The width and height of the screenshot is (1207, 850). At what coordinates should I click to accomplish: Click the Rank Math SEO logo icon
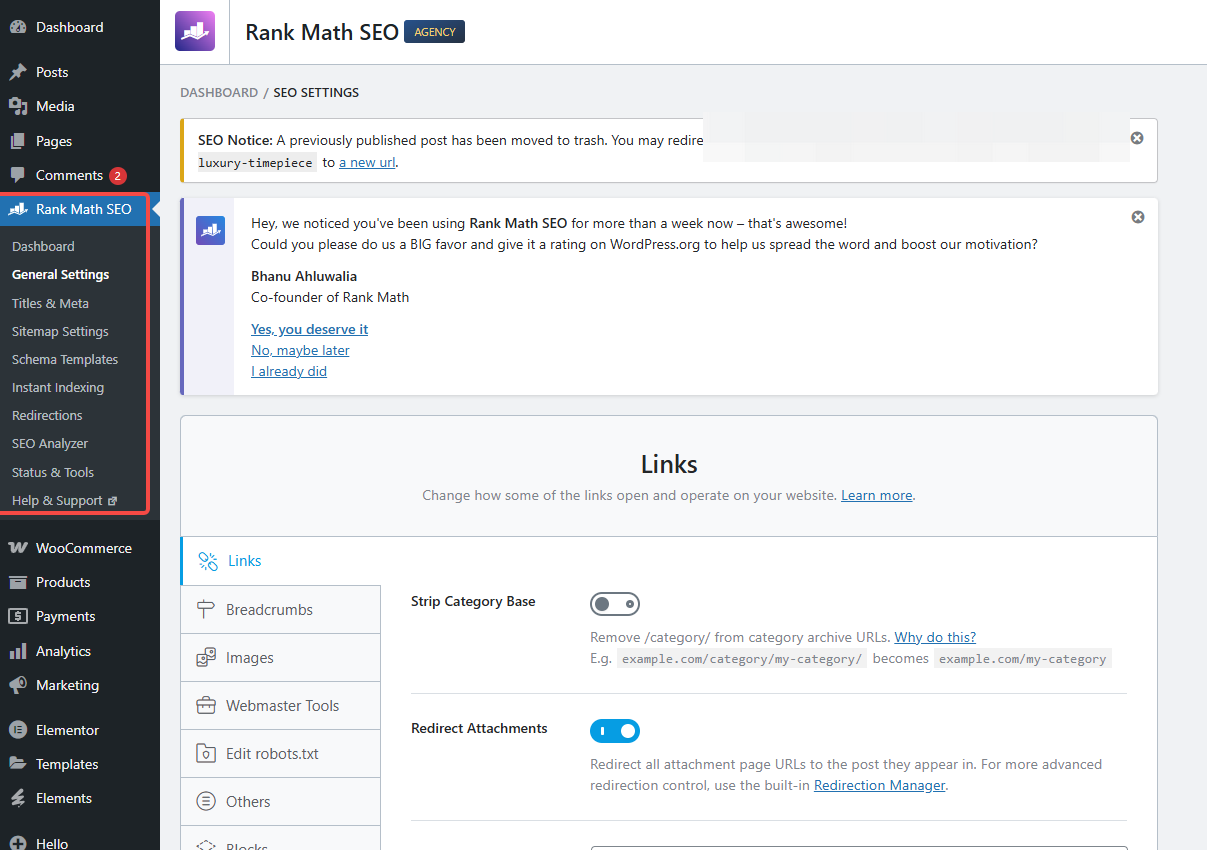point(194,31)
